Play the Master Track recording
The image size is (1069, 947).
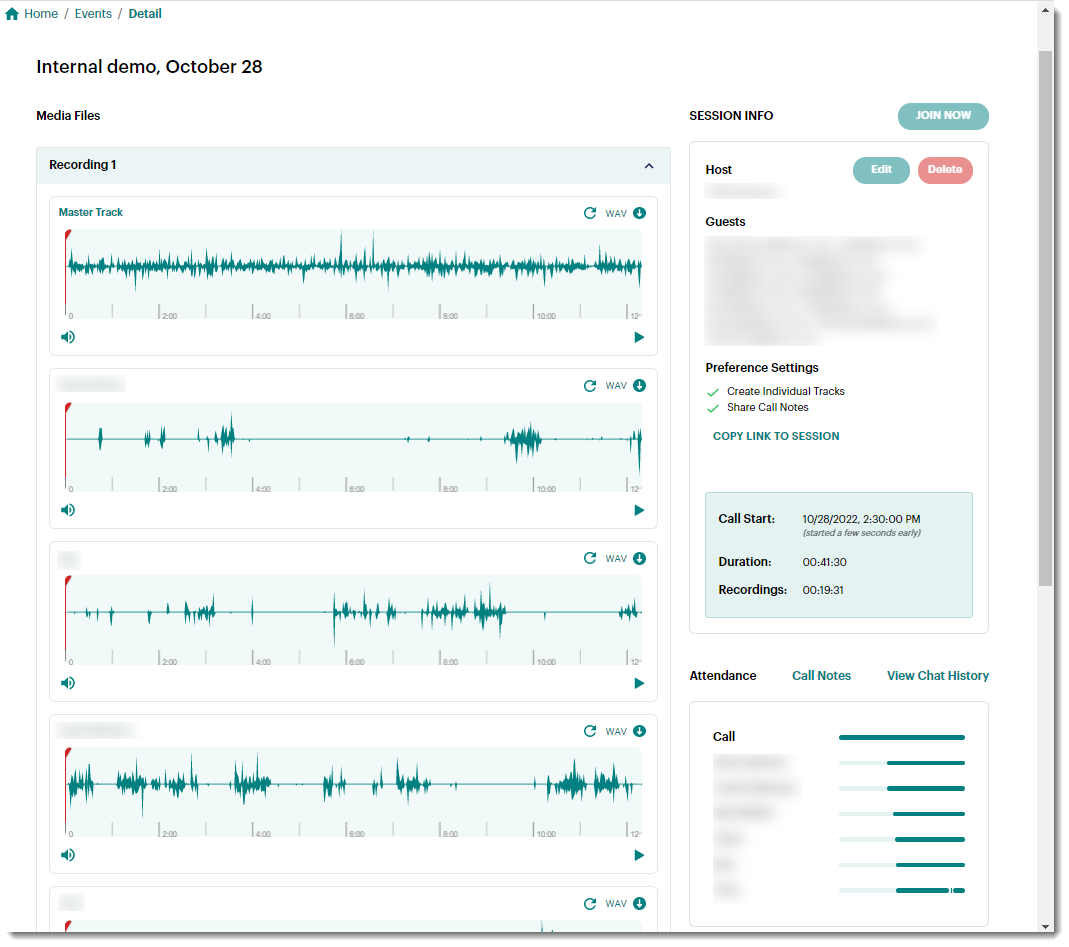point(639,337)
